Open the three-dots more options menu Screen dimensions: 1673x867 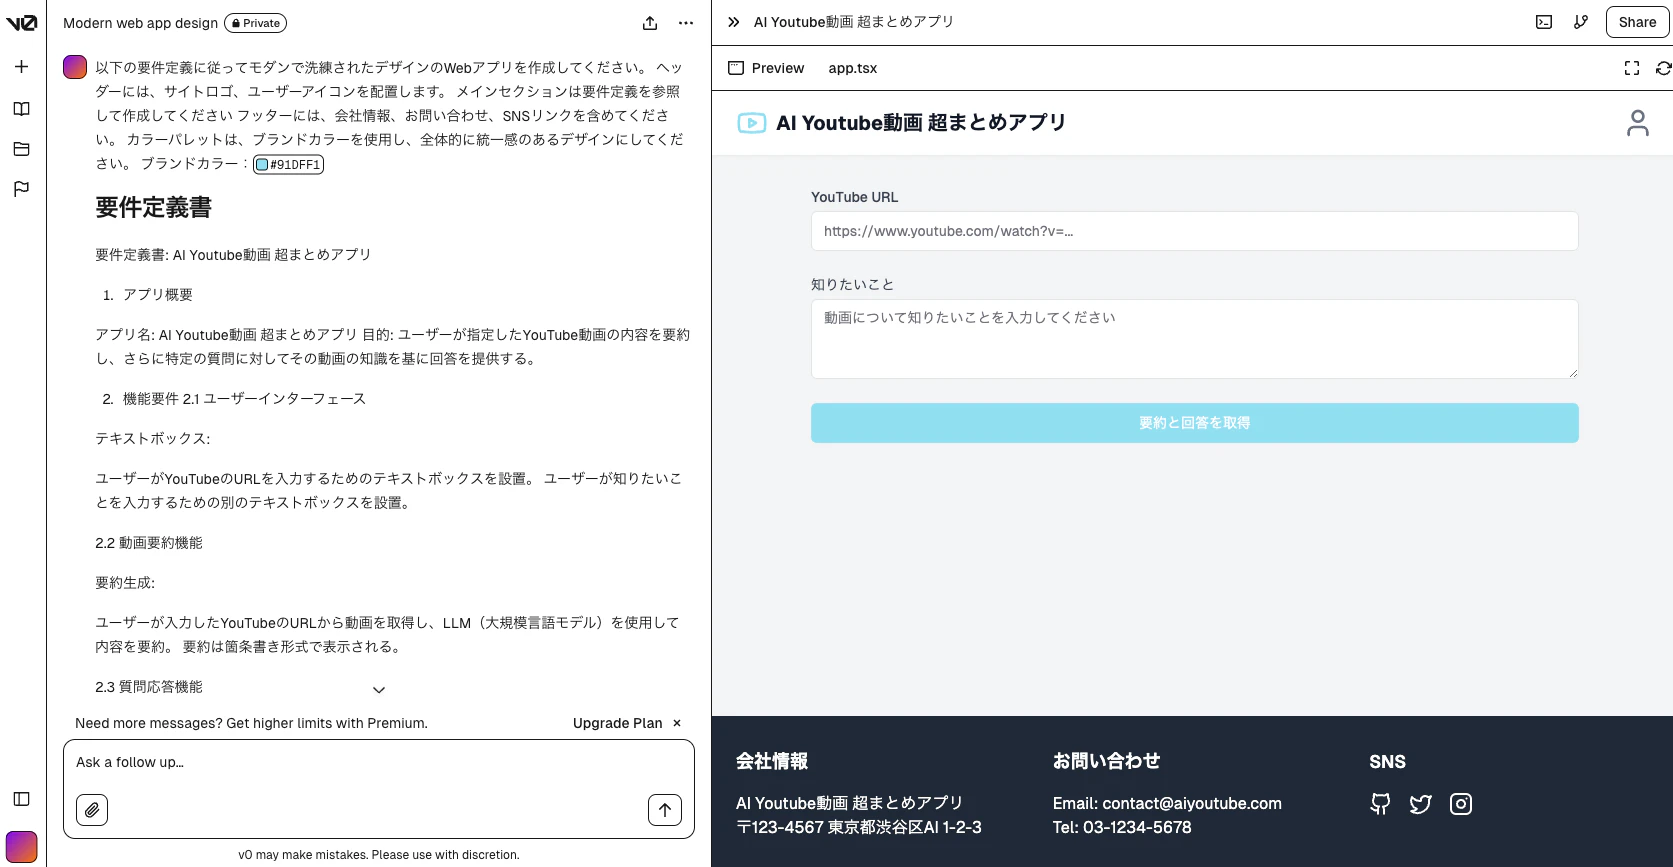[x=685, y=23]
